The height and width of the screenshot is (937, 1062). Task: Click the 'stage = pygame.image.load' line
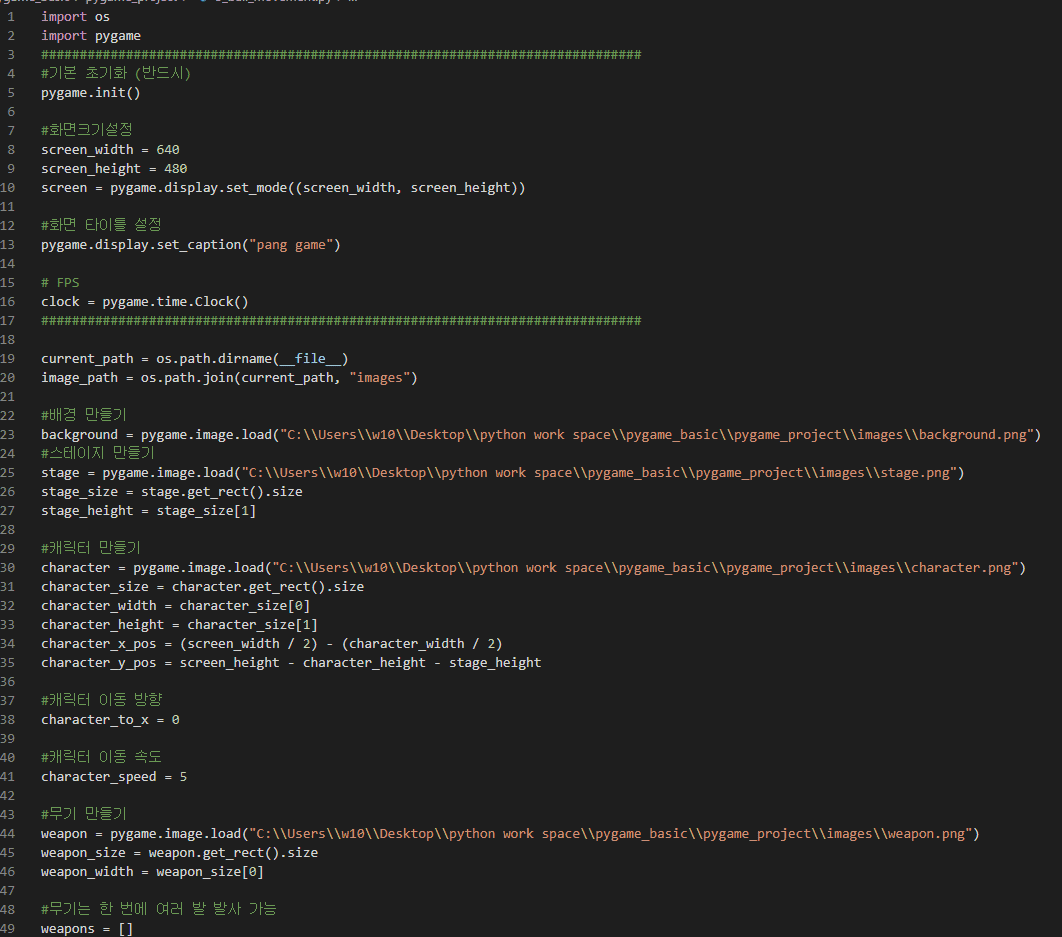coord(503,472)
